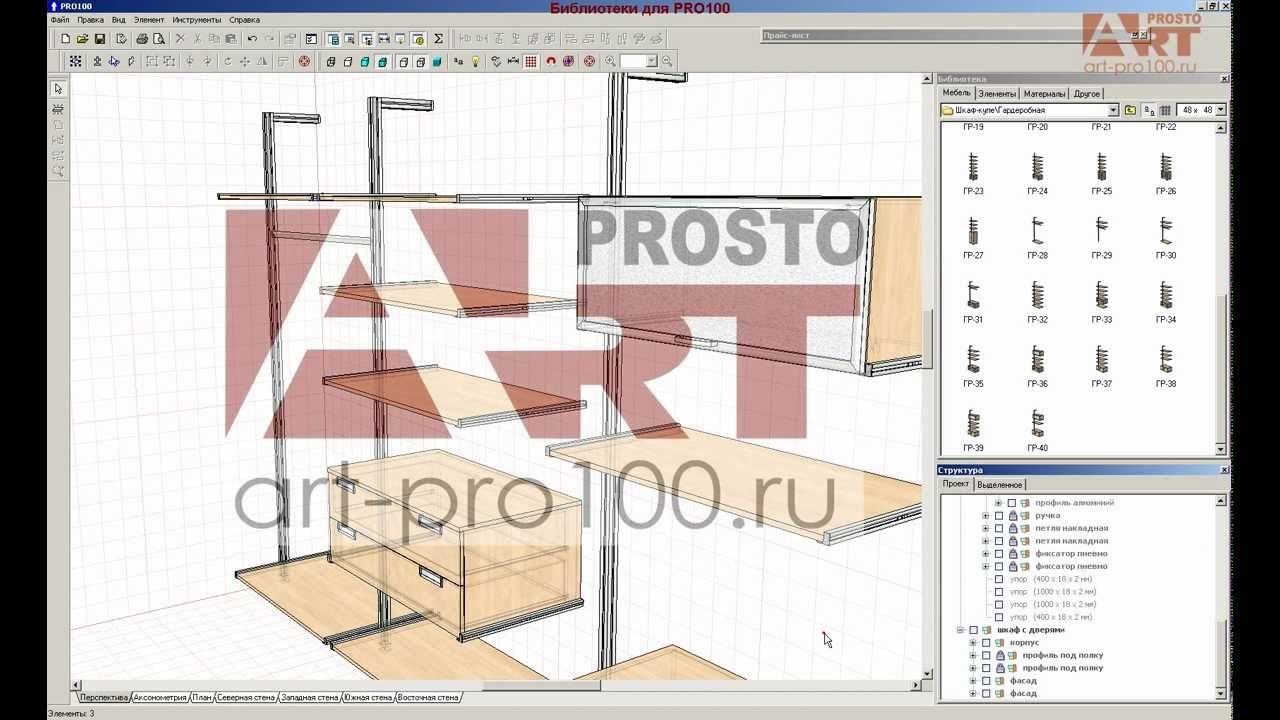Check the 'ручка' checkbox in structure tree

point(999,515)
